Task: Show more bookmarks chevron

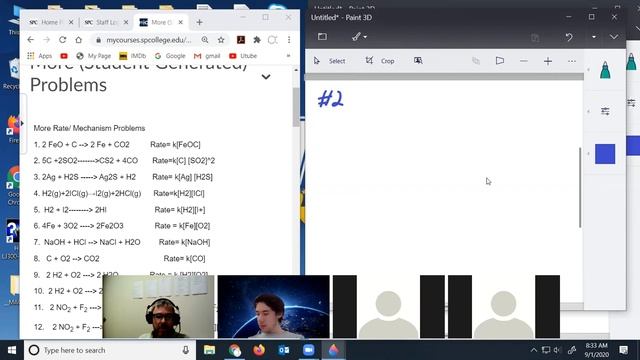Action: pos(288,56)
